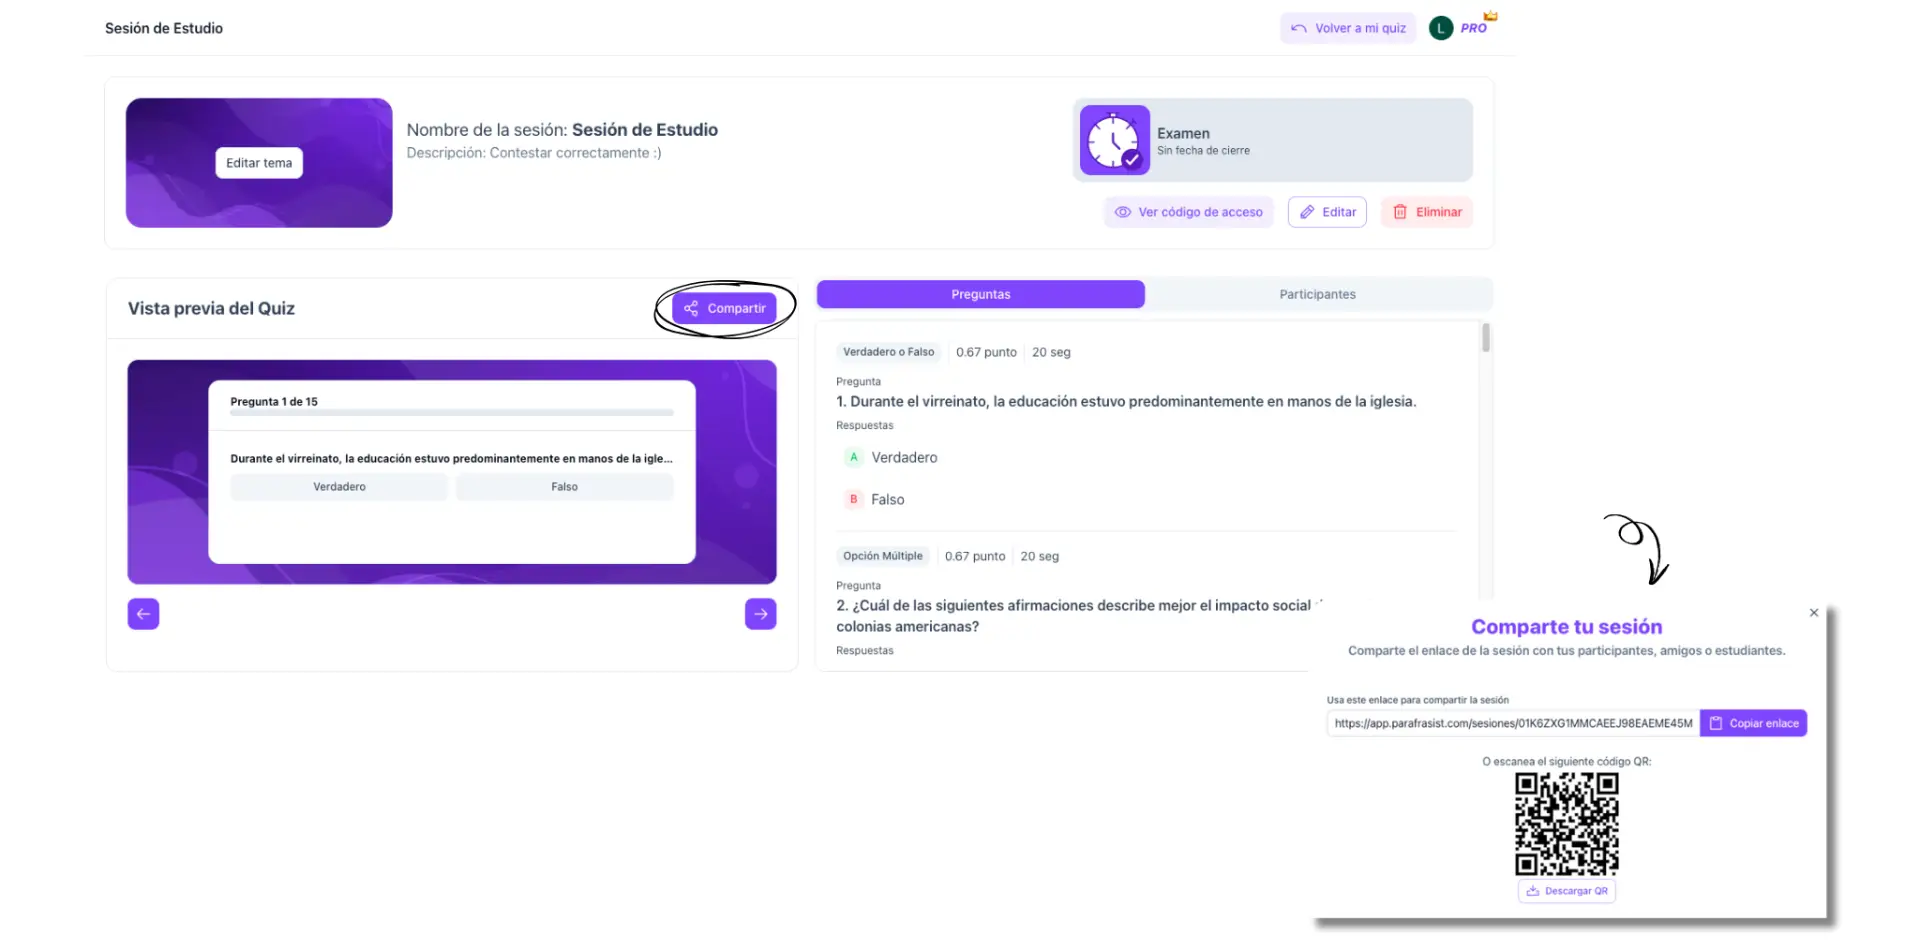Viewport: 1920px width, 951px height.
Task: Delete the session with Eliminar
Action: (1427, 212)
